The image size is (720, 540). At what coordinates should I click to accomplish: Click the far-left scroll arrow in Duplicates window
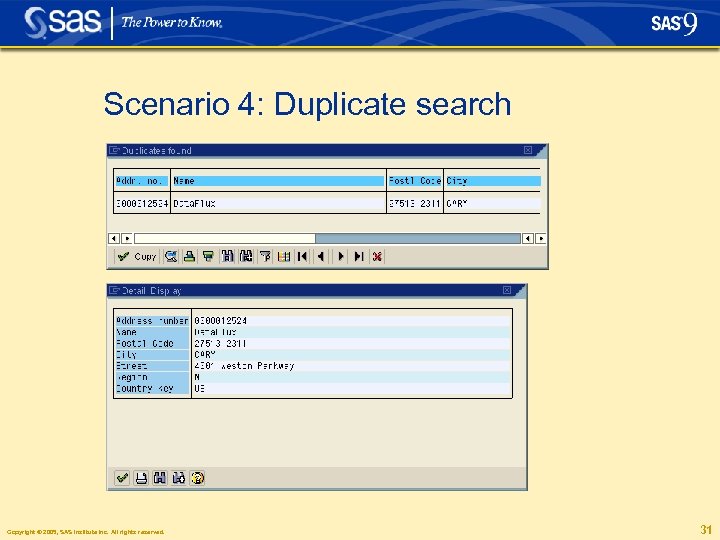113,238
